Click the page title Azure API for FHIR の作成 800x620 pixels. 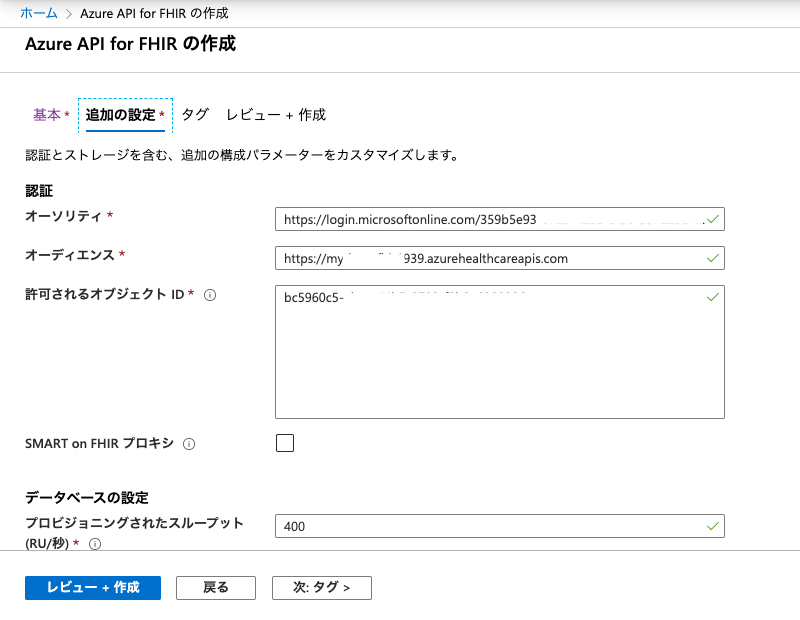point(131,44)
